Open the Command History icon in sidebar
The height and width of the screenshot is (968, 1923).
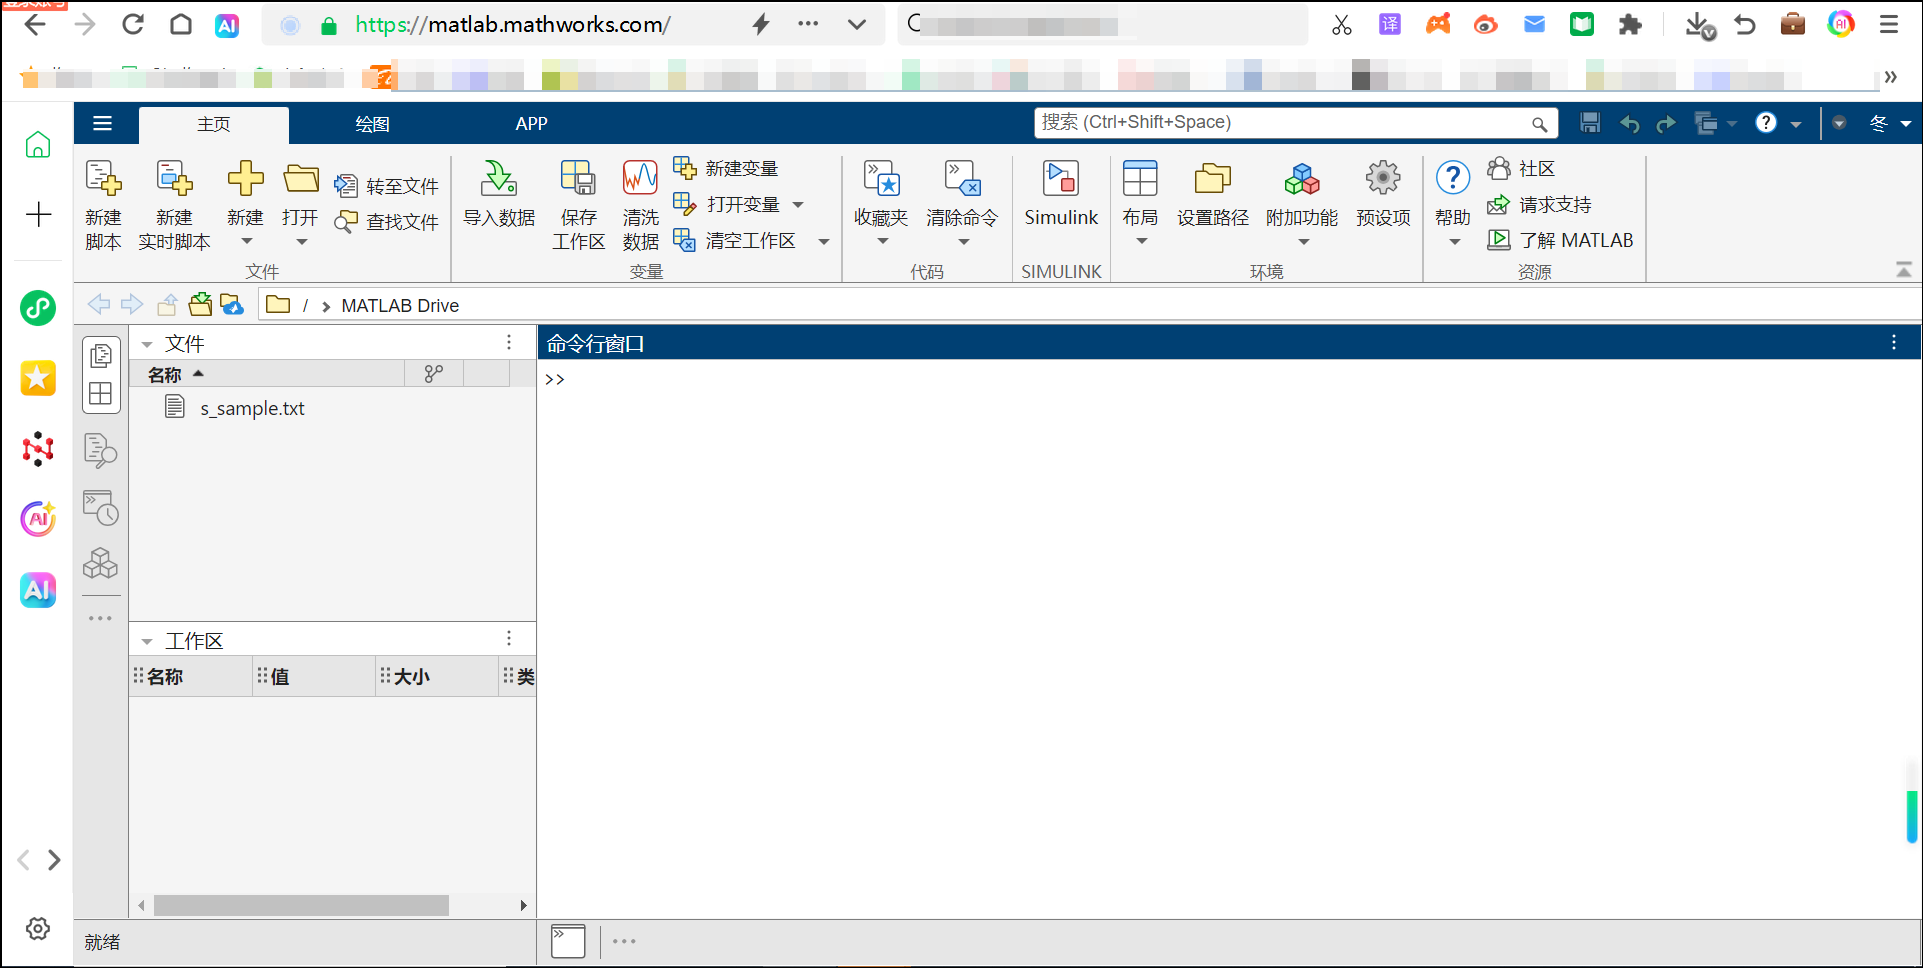click(x=101, y=508)
